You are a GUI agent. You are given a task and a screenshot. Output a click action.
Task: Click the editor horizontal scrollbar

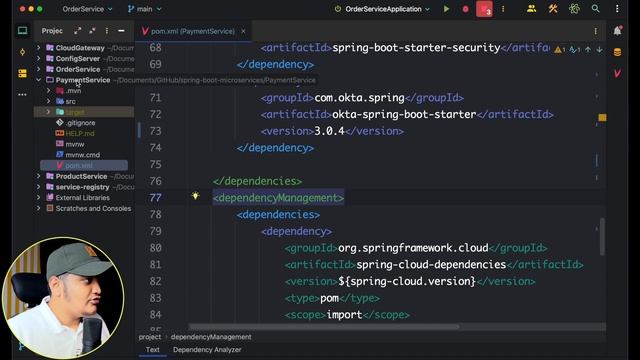(324, 327)
